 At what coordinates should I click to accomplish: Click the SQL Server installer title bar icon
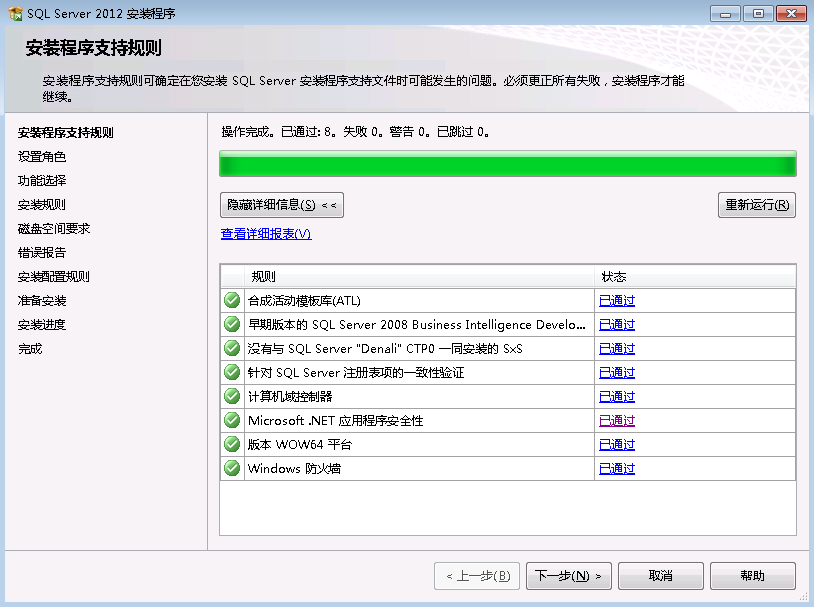[16, 13]
